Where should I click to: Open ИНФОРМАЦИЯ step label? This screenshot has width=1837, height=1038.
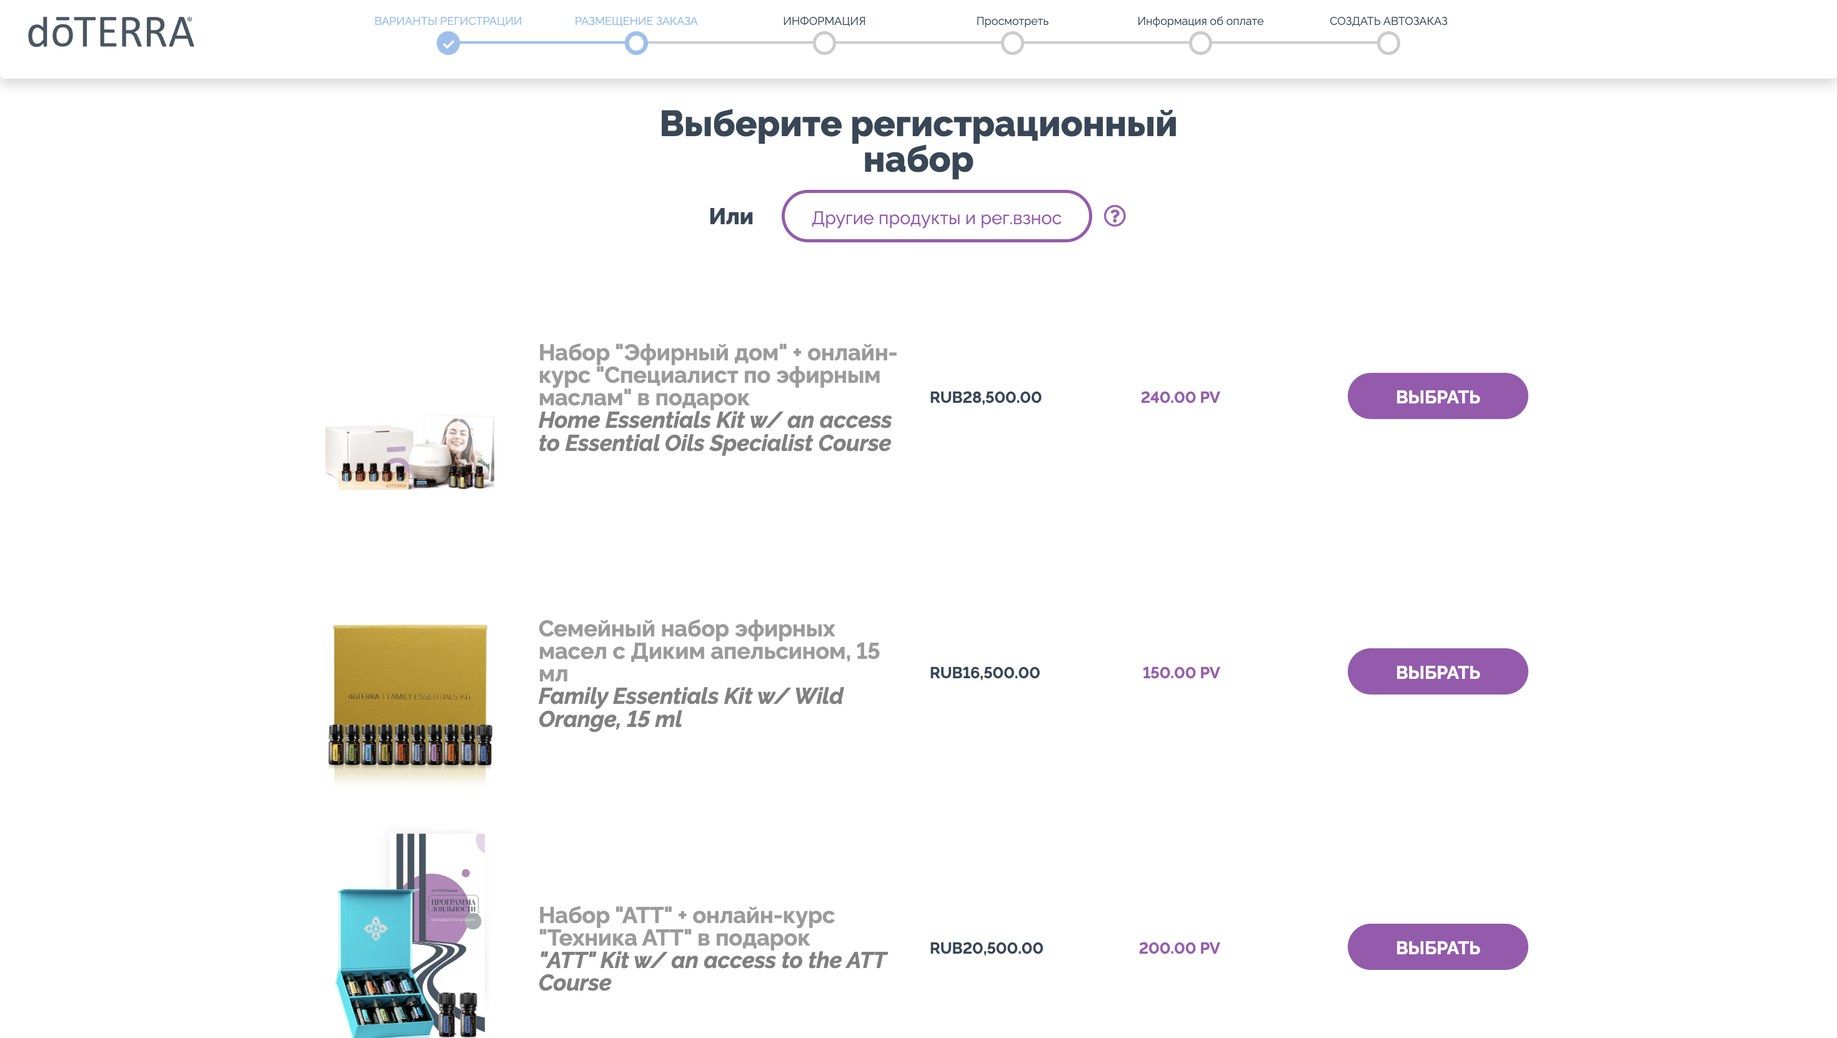tap(824, 21)
